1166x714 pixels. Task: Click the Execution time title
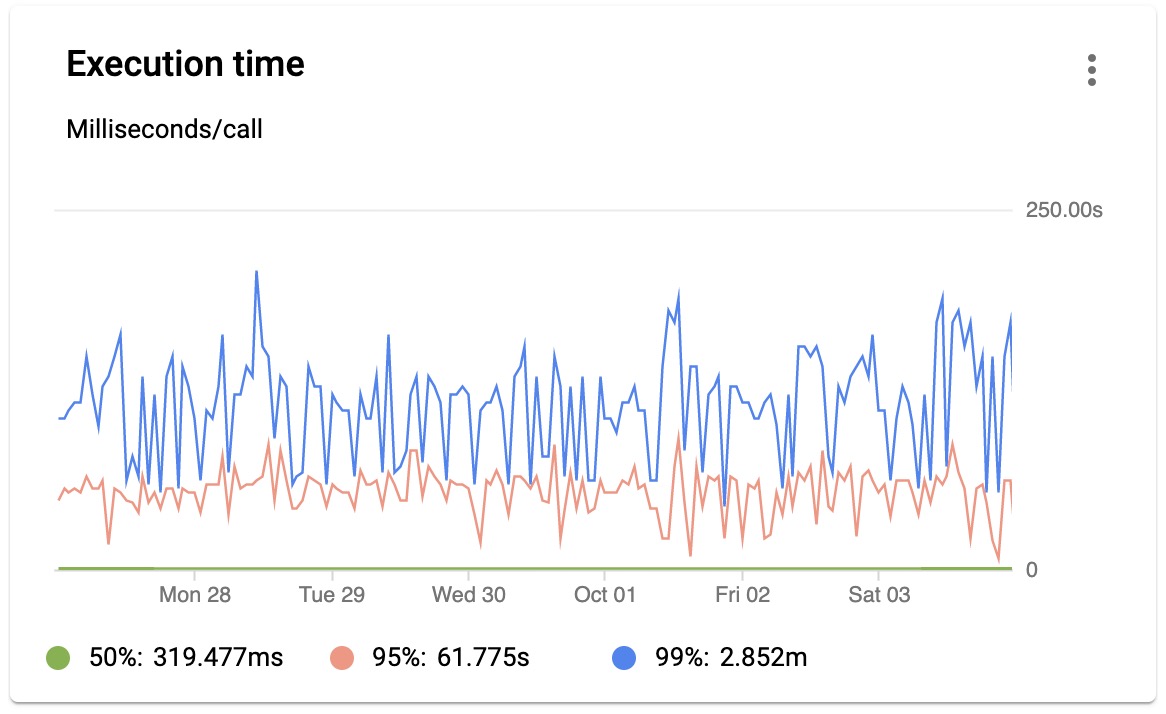tap(185, 63)
